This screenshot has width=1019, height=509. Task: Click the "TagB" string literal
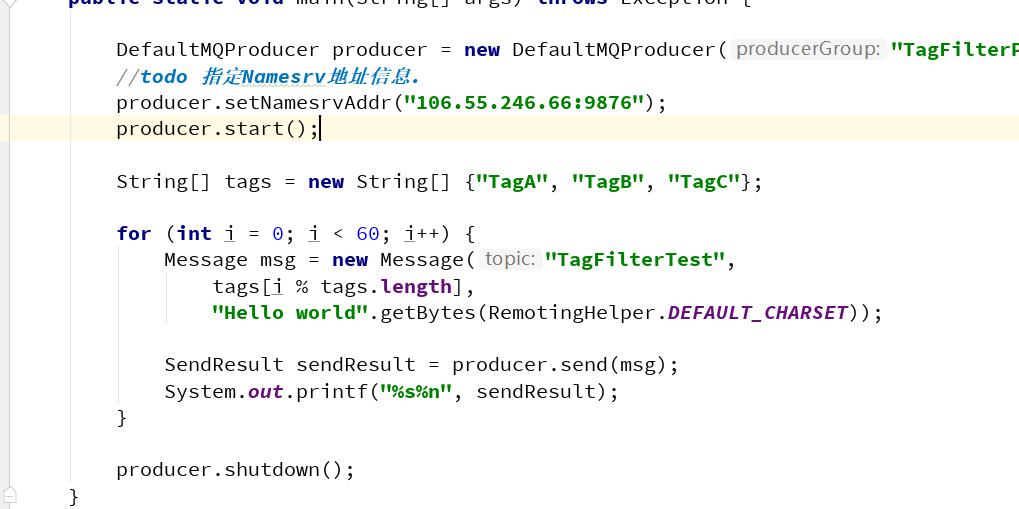click(608, 181)
